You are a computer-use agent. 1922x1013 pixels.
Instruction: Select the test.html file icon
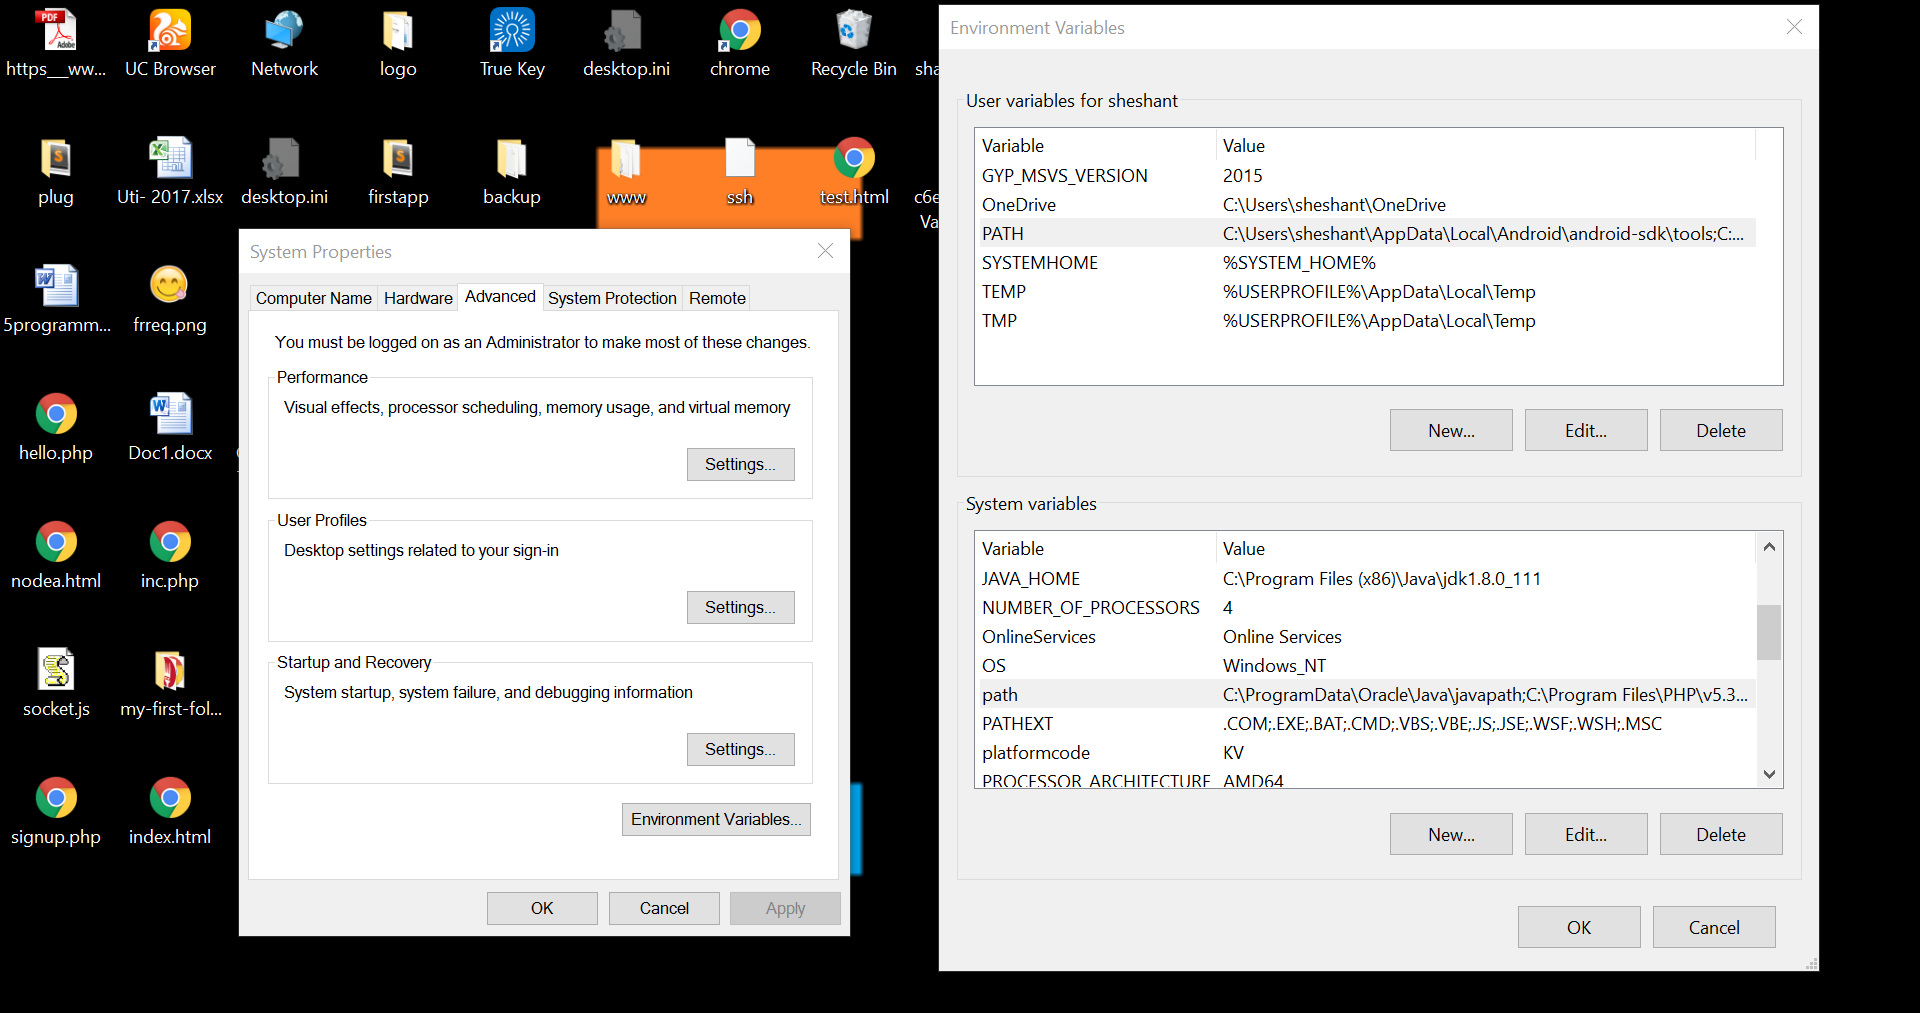click(x=854, y=172)
